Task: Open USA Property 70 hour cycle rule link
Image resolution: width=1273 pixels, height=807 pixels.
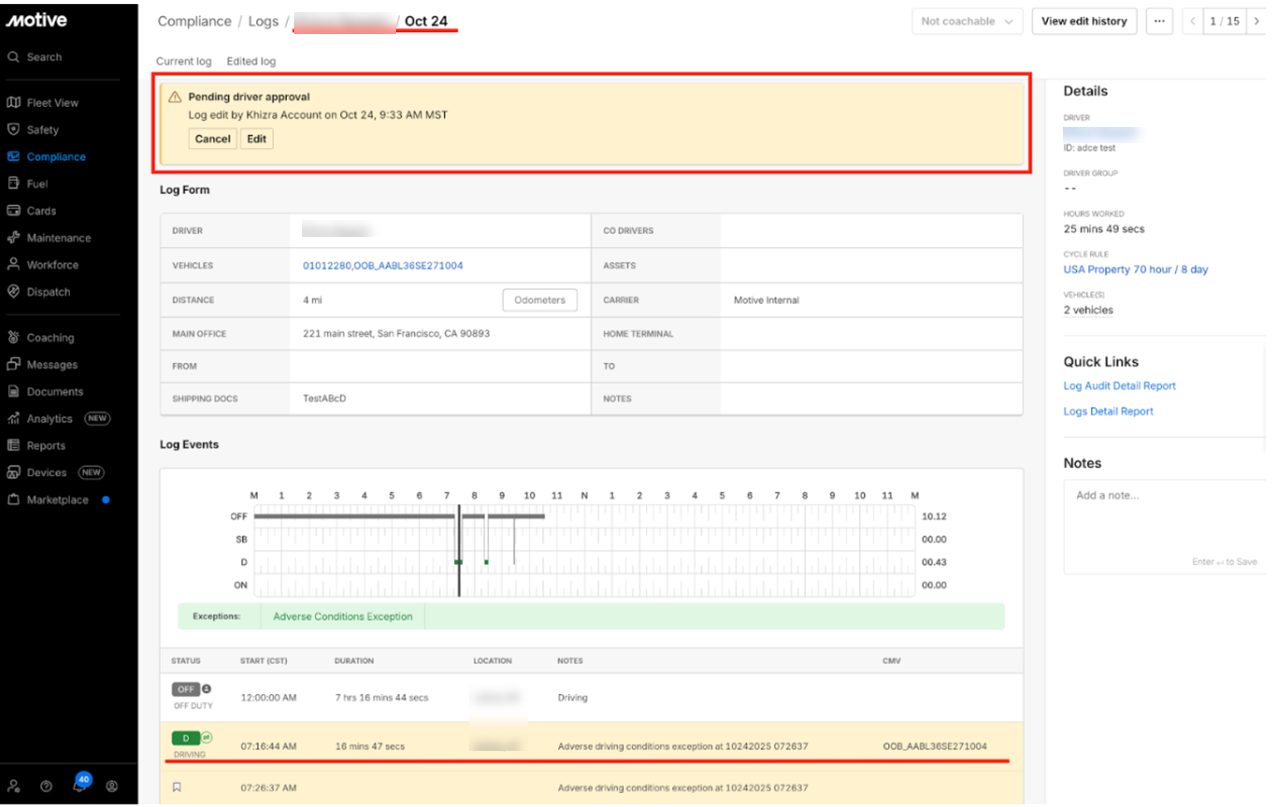Action: click(1135, 270)
